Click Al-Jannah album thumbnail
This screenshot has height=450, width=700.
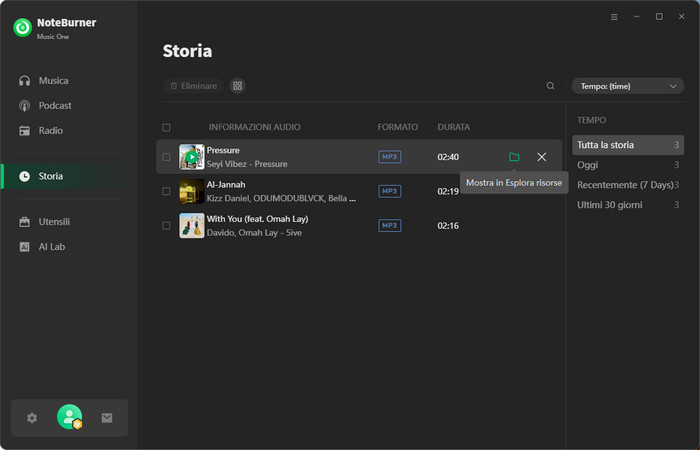[x=192, y=191]
